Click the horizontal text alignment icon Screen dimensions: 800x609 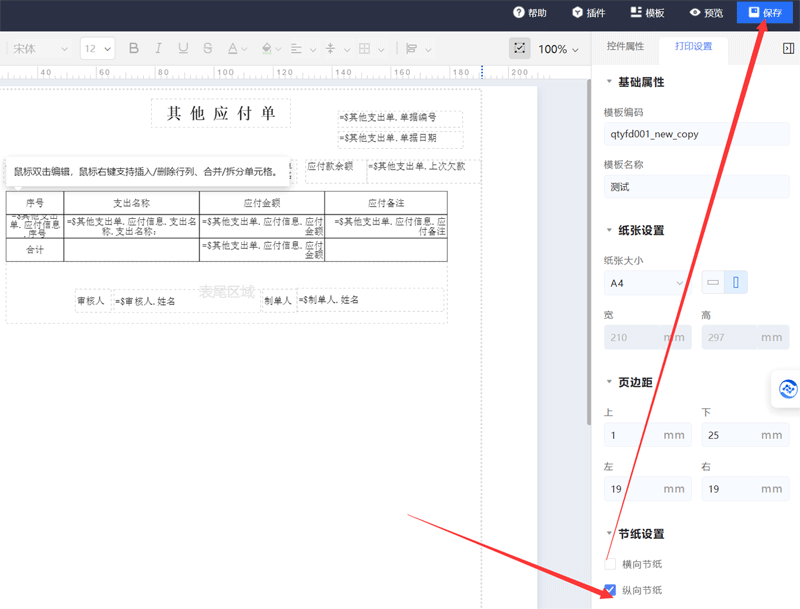pos(296,49)
